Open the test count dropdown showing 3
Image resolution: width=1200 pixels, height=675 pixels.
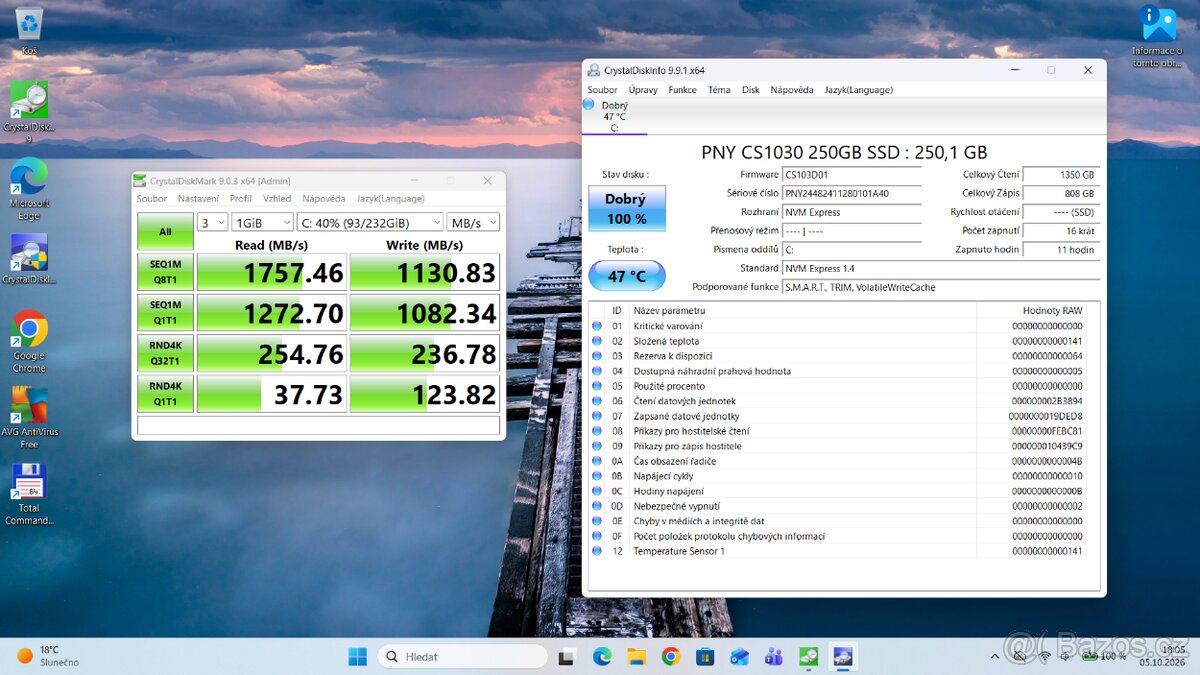211,222
